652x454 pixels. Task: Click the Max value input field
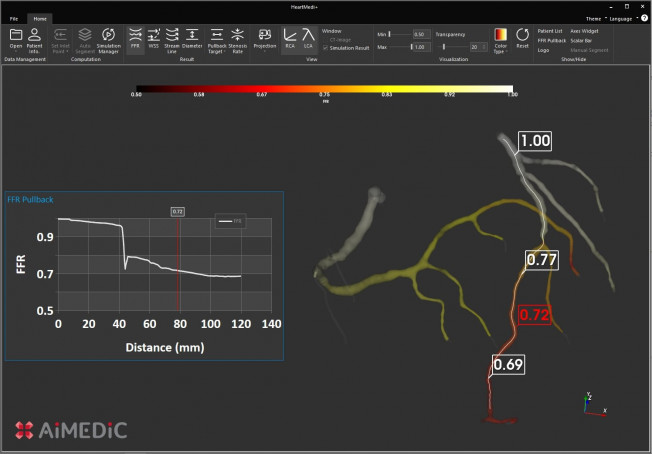(422, 47)
